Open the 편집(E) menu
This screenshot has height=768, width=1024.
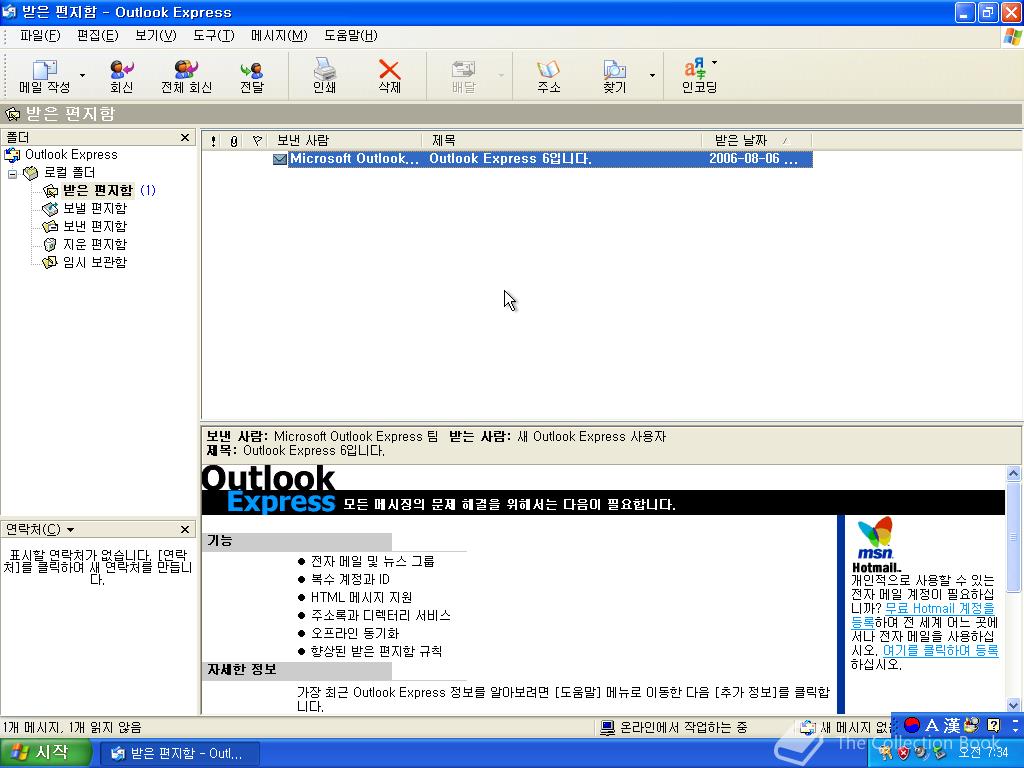tap(97, 35)
